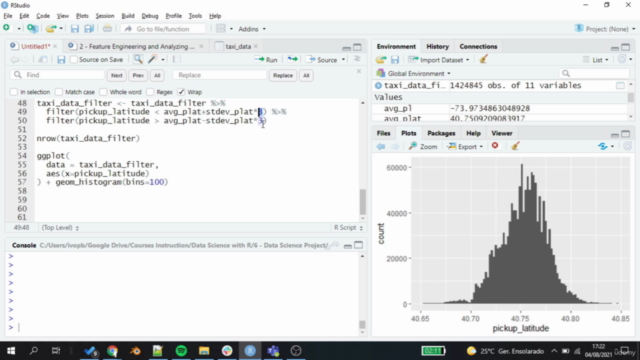Click the Run button
The height and width of the screenshot is (360, 640).
click(x=266, y=60)
